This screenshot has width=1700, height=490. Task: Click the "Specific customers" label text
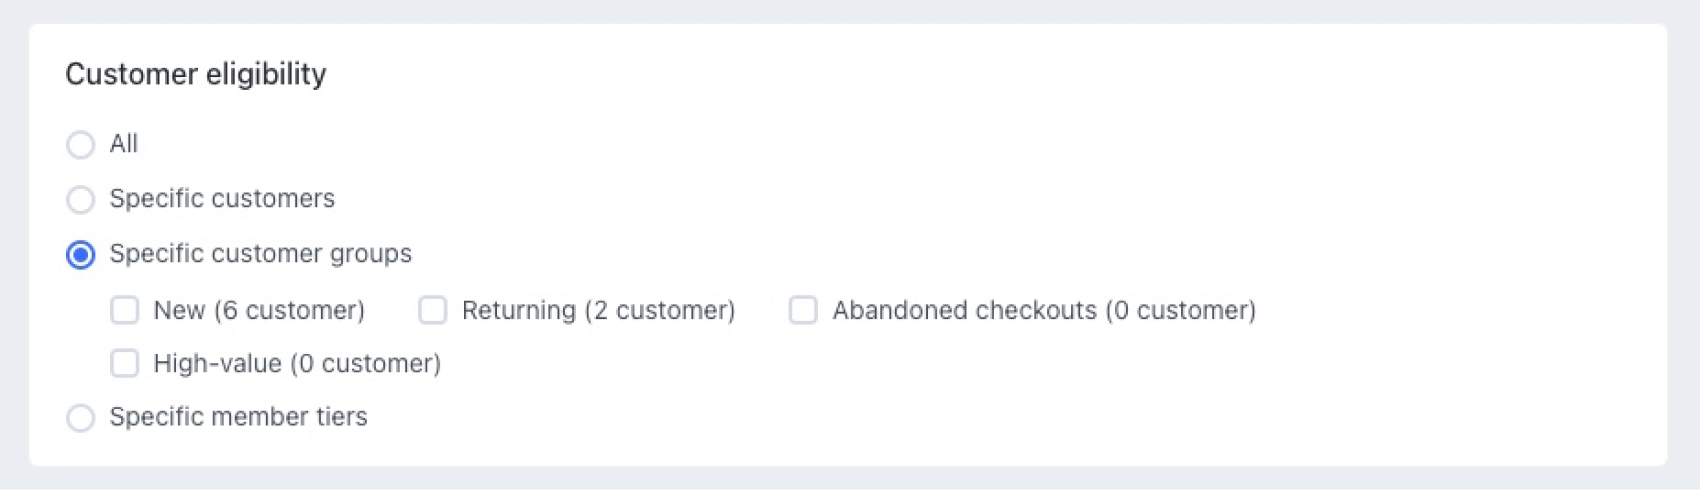[x=222, y=199]
